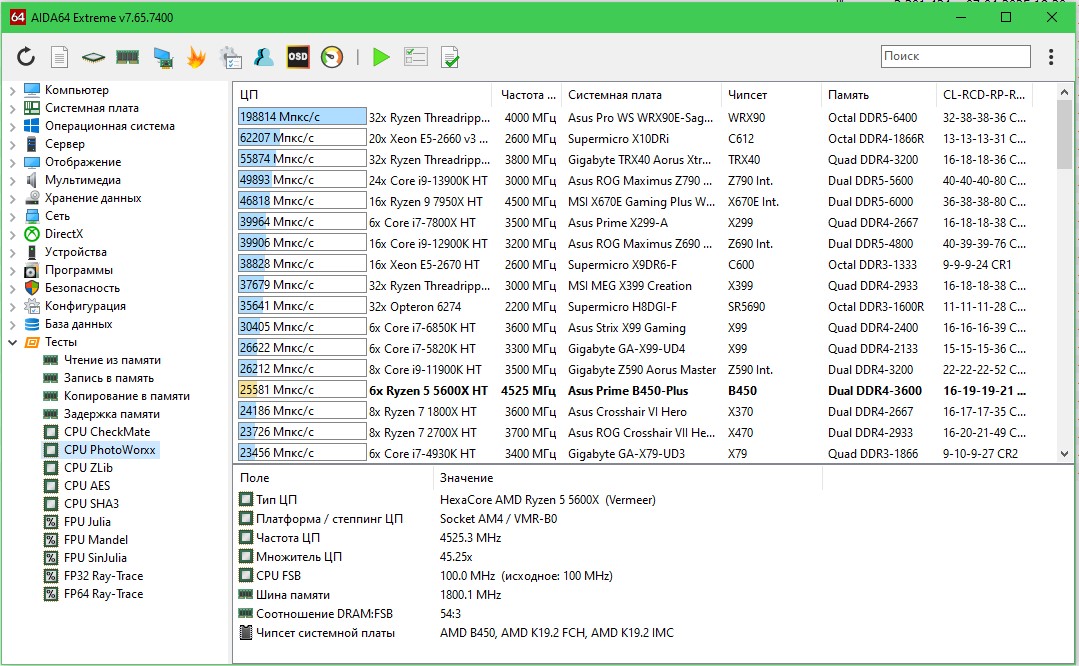Open the FPU Julia test
The width and height of the screenshot is (1079, 666).
pos(87,522)
